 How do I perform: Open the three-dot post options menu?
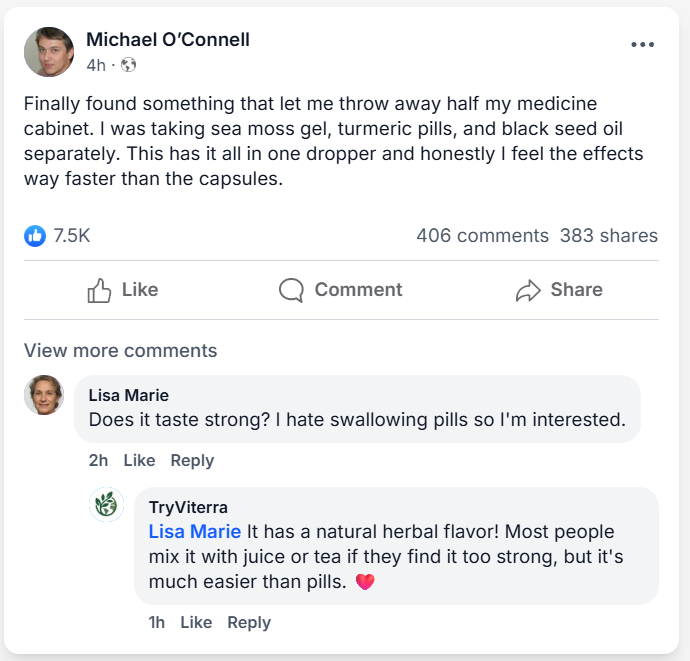tap(642, 44)
